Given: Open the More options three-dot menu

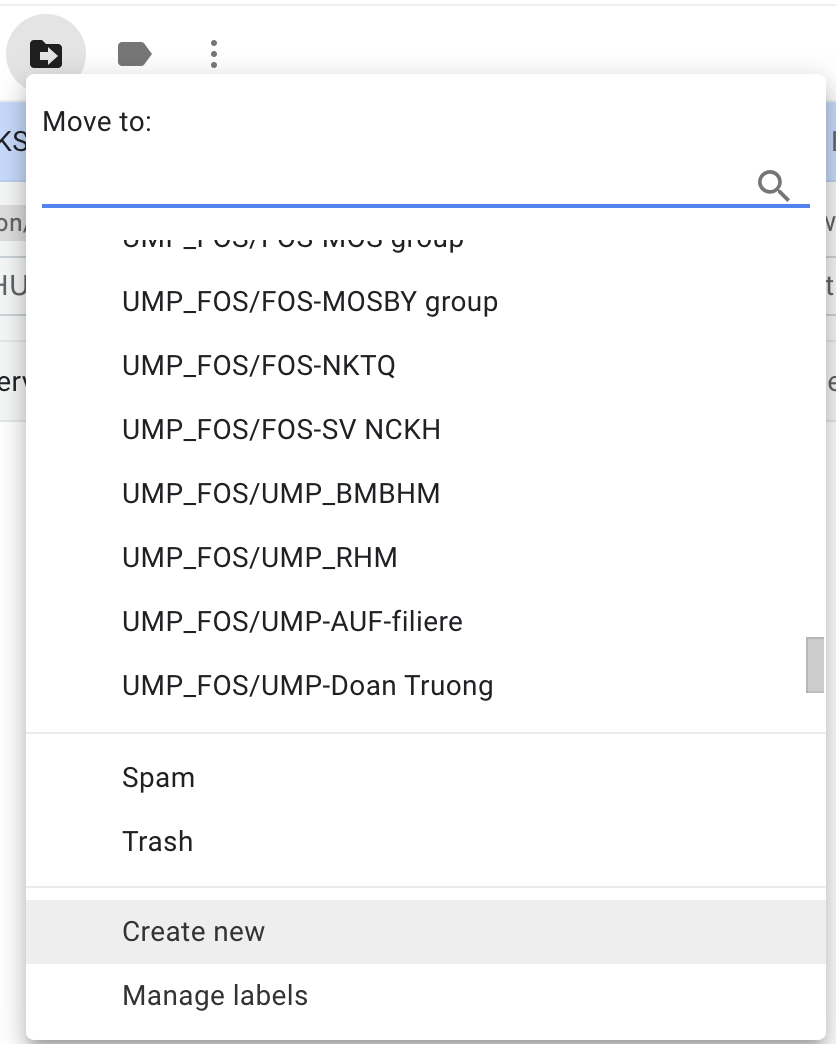Looking at the screenshot, I should click(x=214, y=54).
